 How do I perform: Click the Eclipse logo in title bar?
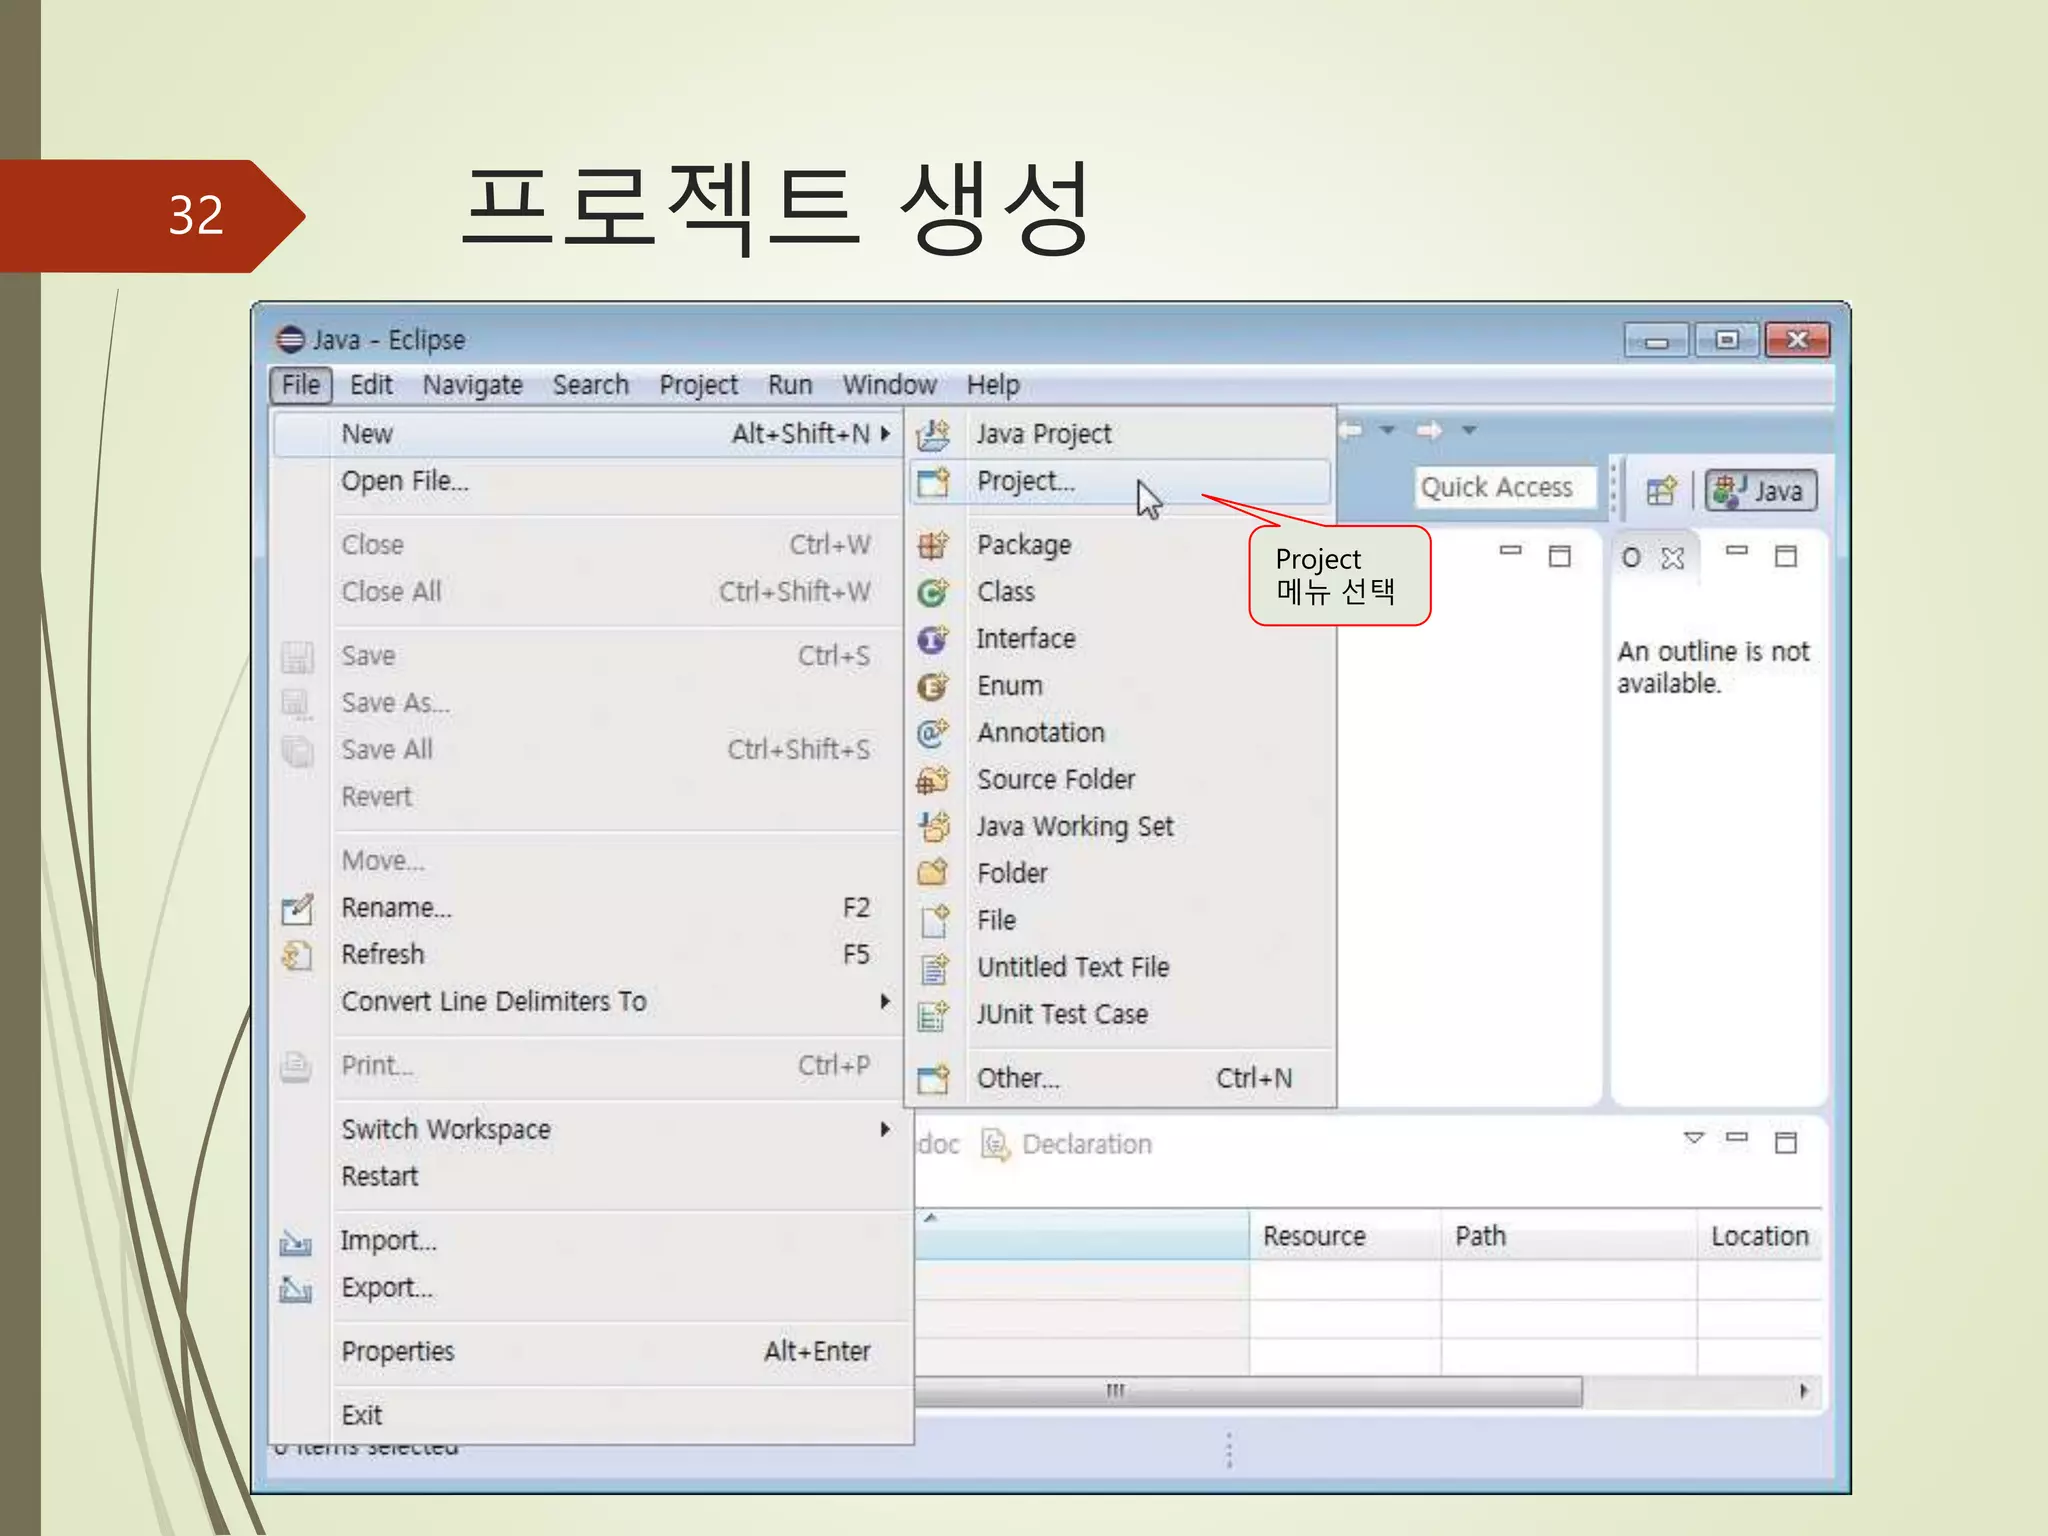[x=290, y=340]
